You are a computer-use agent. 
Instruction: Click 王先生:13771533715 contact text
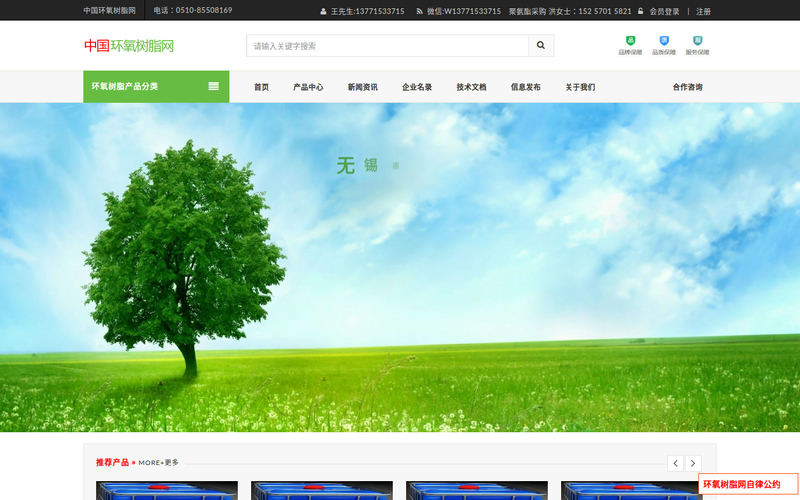click(x=367, y=11)
